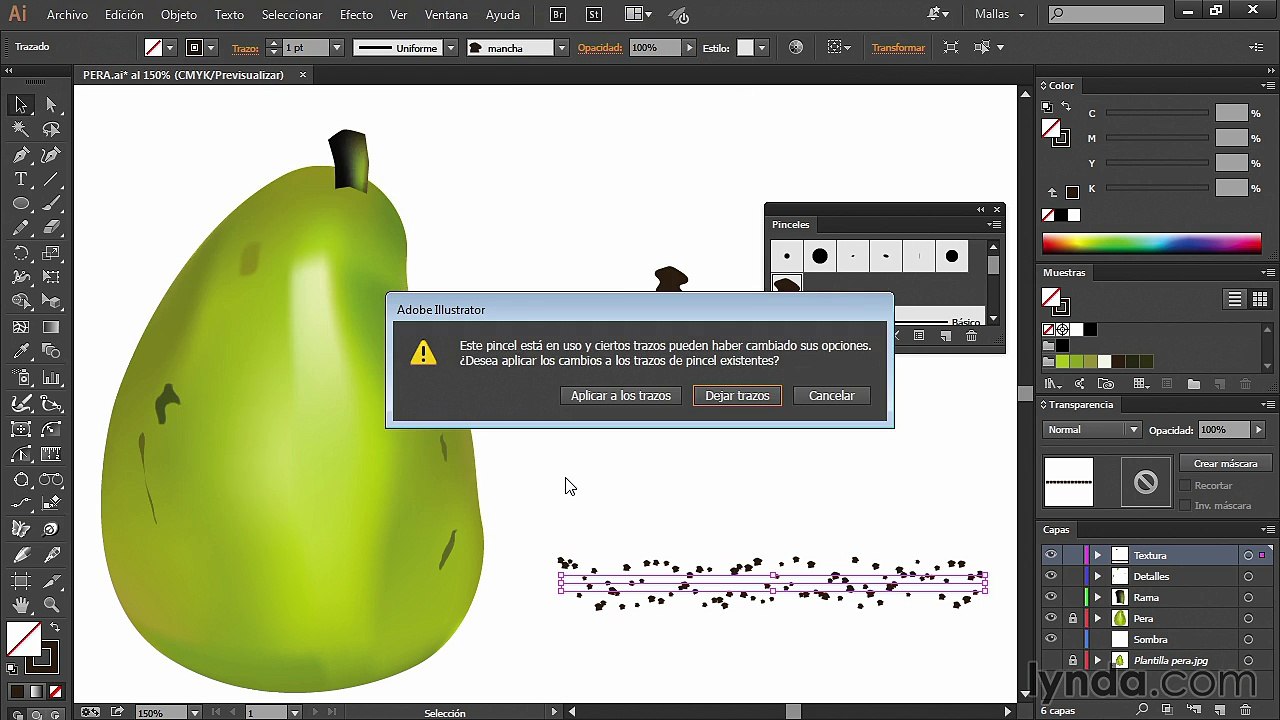Select the Eraser tool
Viewport: 1280px width, 720px height.
point(52,228)
